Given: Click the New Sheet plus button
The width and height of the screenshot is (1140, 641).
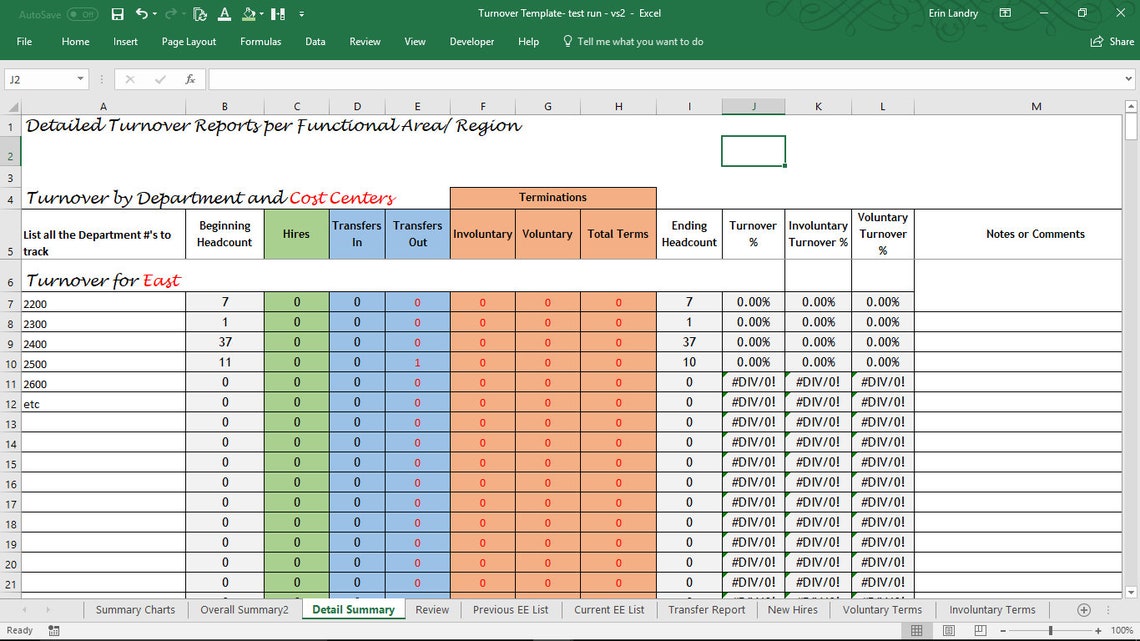Looking at the screenshot, I should [x=1083, y=609].
